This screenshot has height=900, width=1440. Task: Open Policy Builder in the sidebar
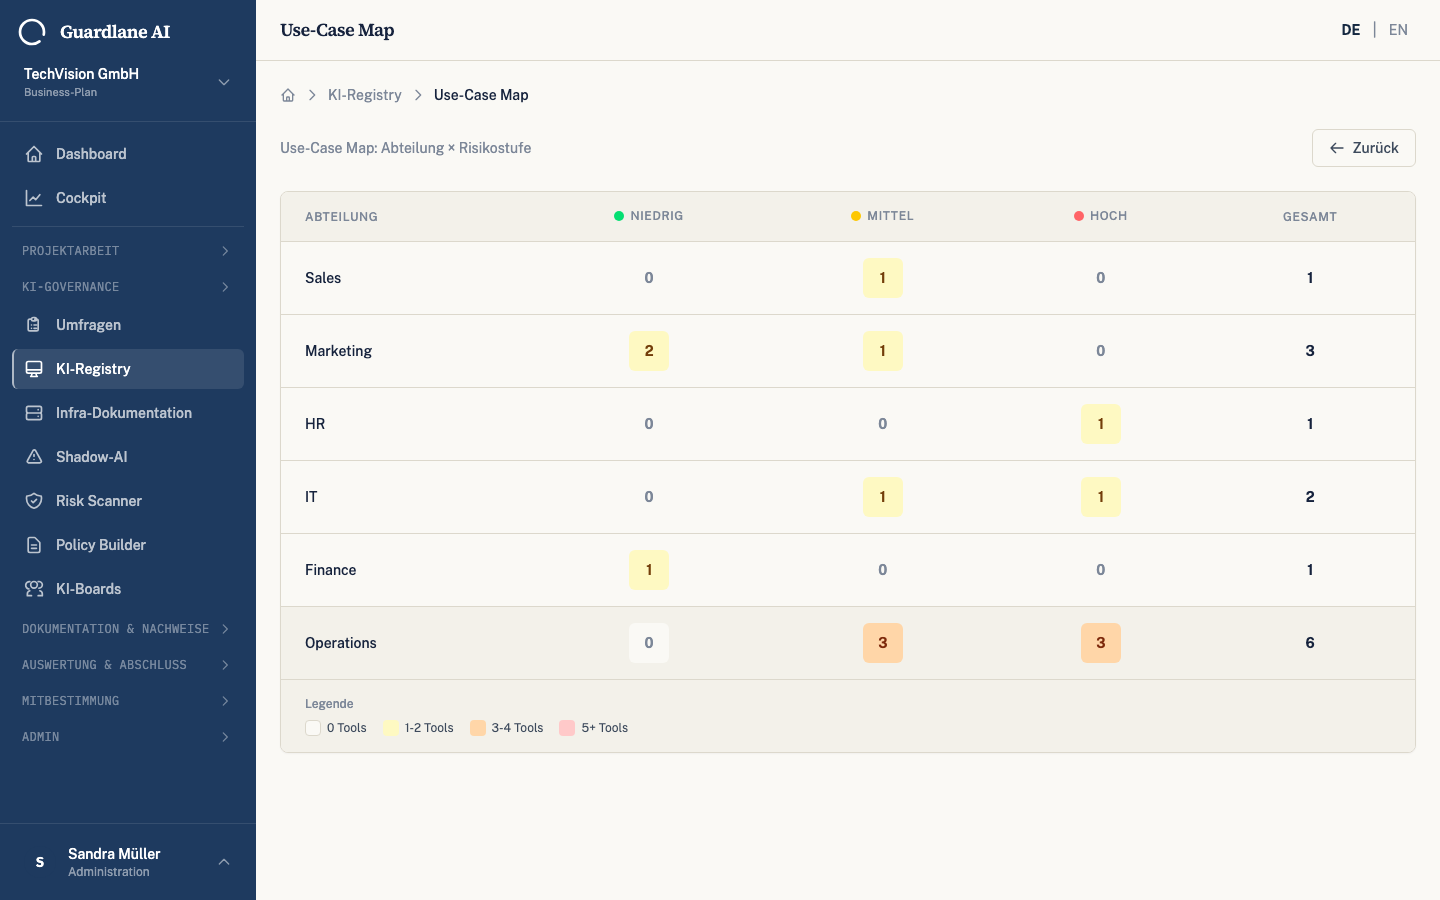128,545
